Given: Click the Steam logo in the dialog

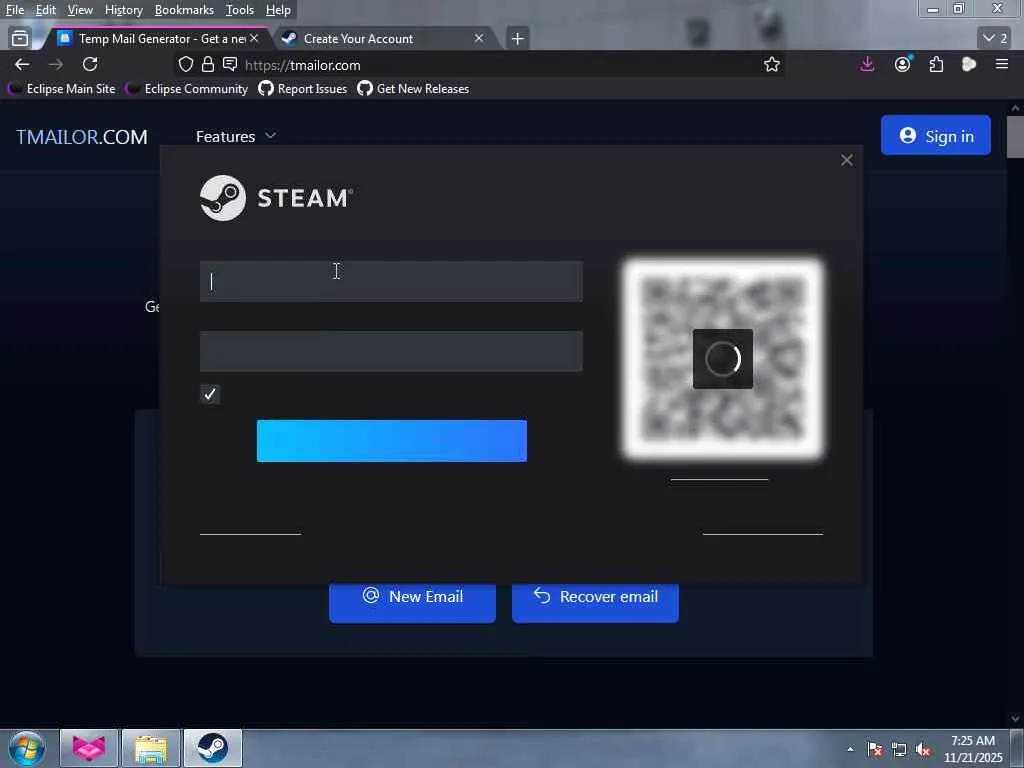Looking at the screenshot, I should coord(276,198).
